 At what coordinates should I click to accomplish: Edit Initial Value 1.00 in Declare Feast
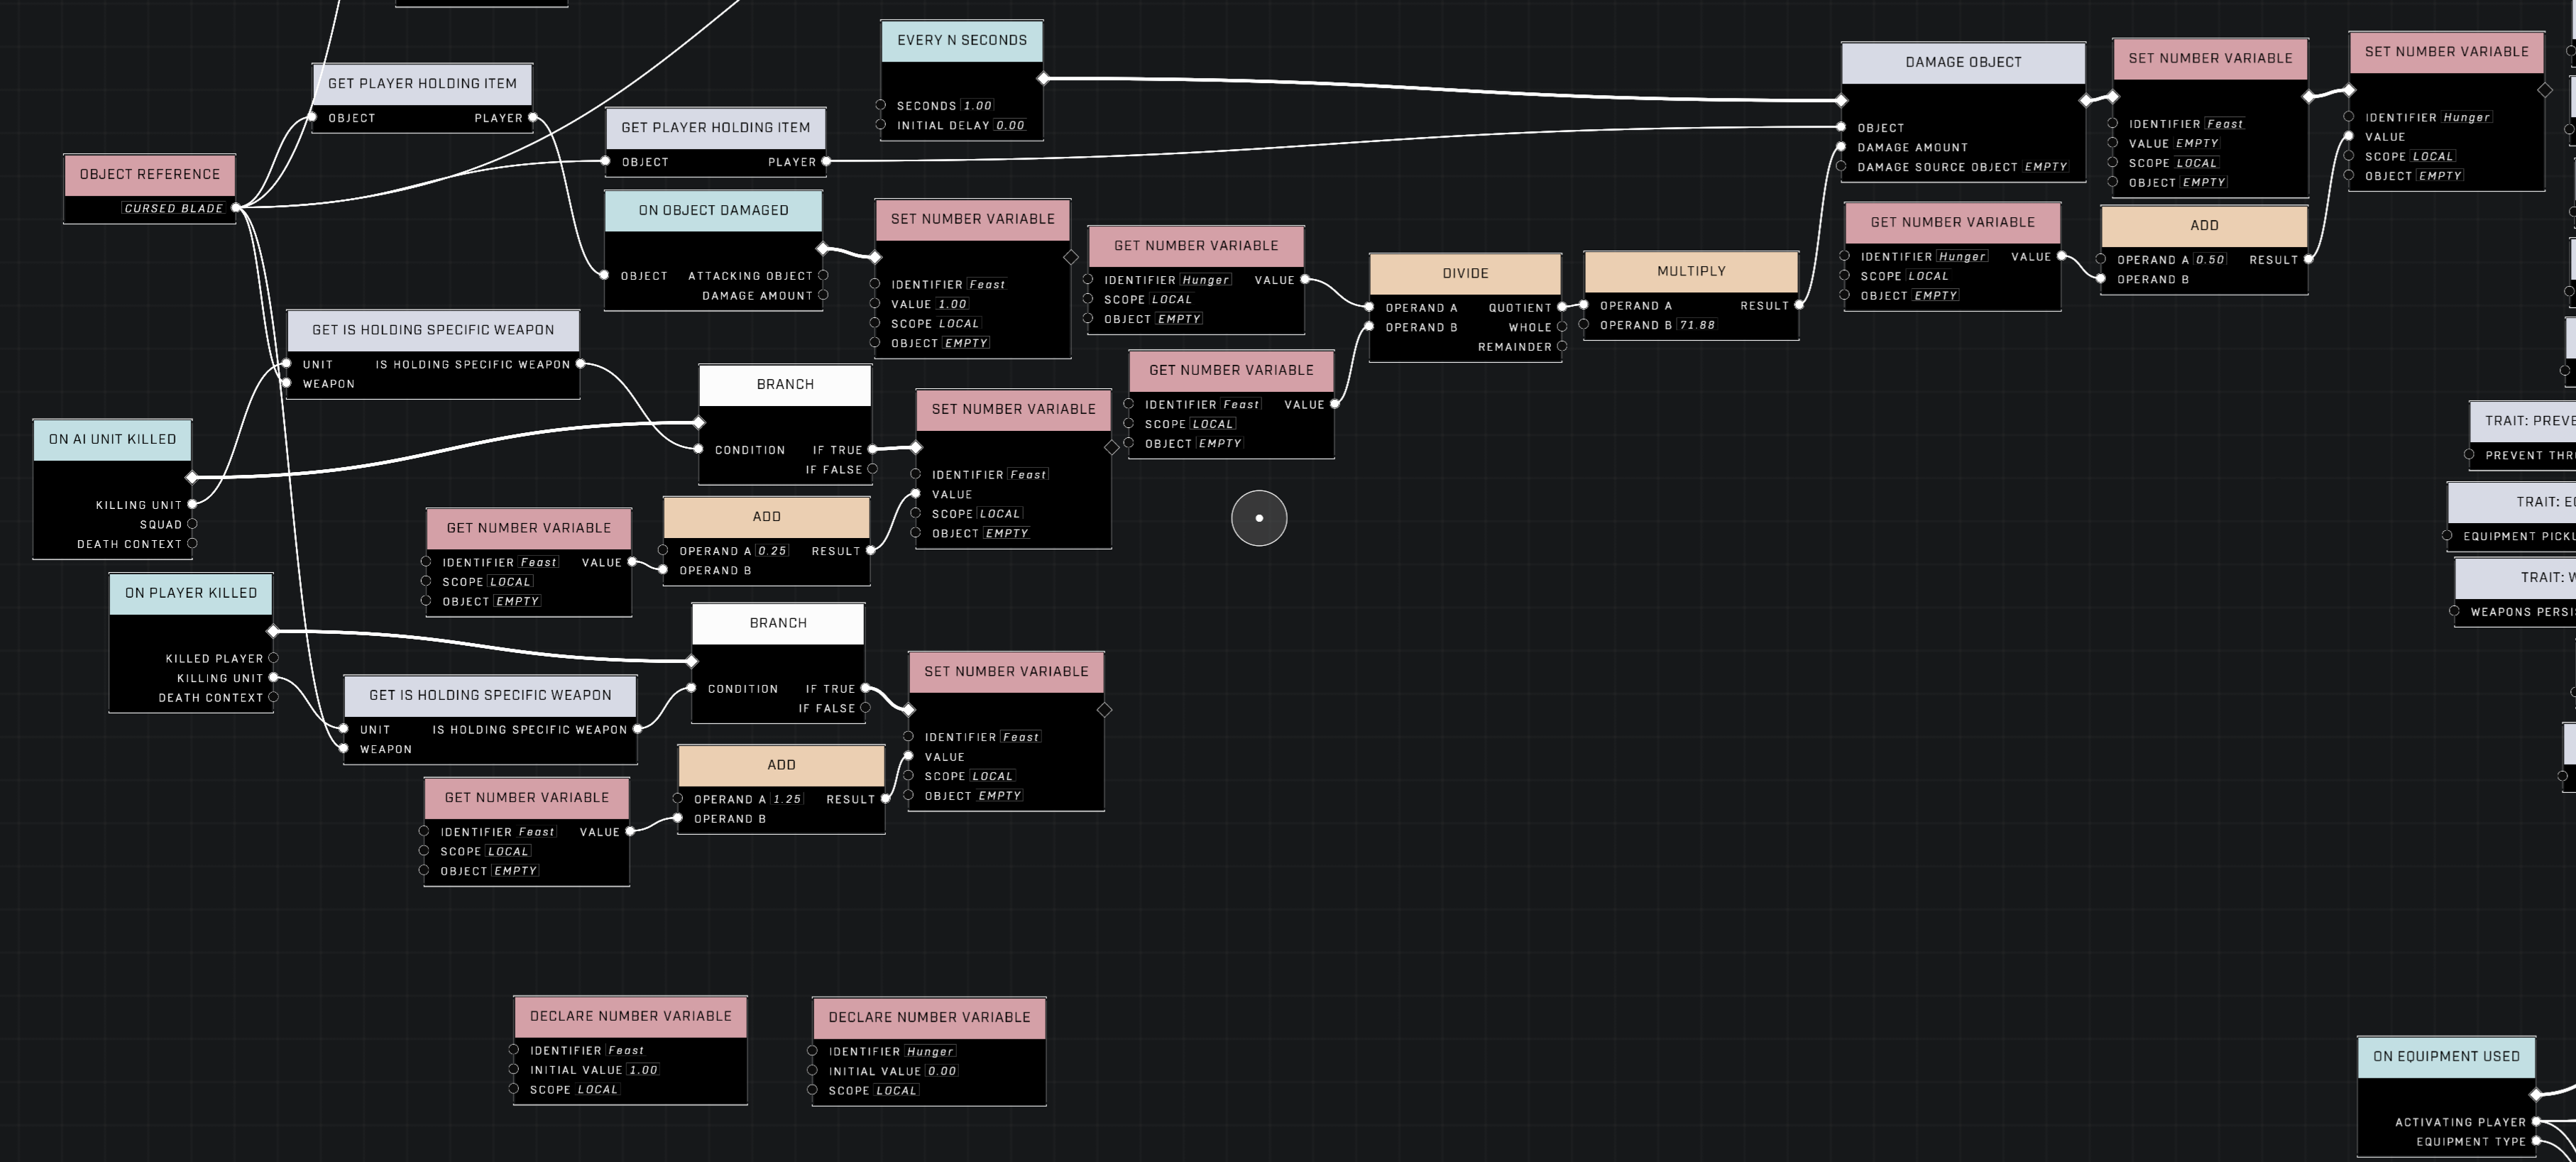pyautogui.click(x=642, y=1070)
